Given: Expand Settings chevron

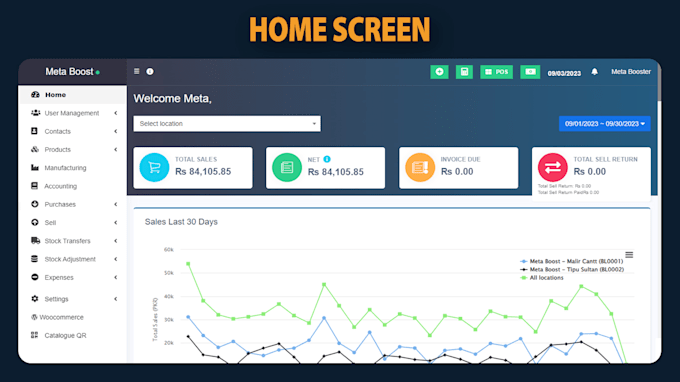Looking at the screenshot, I should [x=115, y=299].
